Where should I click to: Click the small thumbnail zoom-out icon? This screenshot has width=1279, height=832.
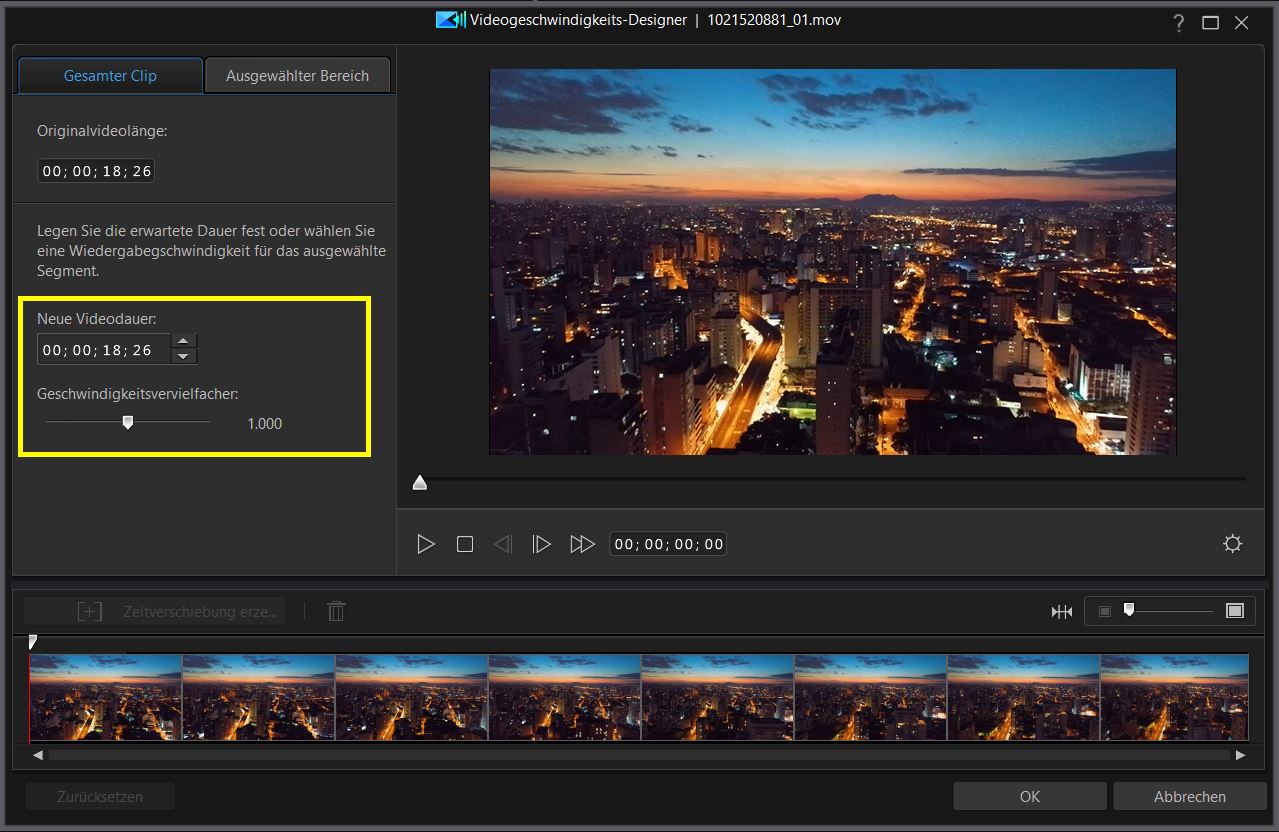coord(1104,611)
